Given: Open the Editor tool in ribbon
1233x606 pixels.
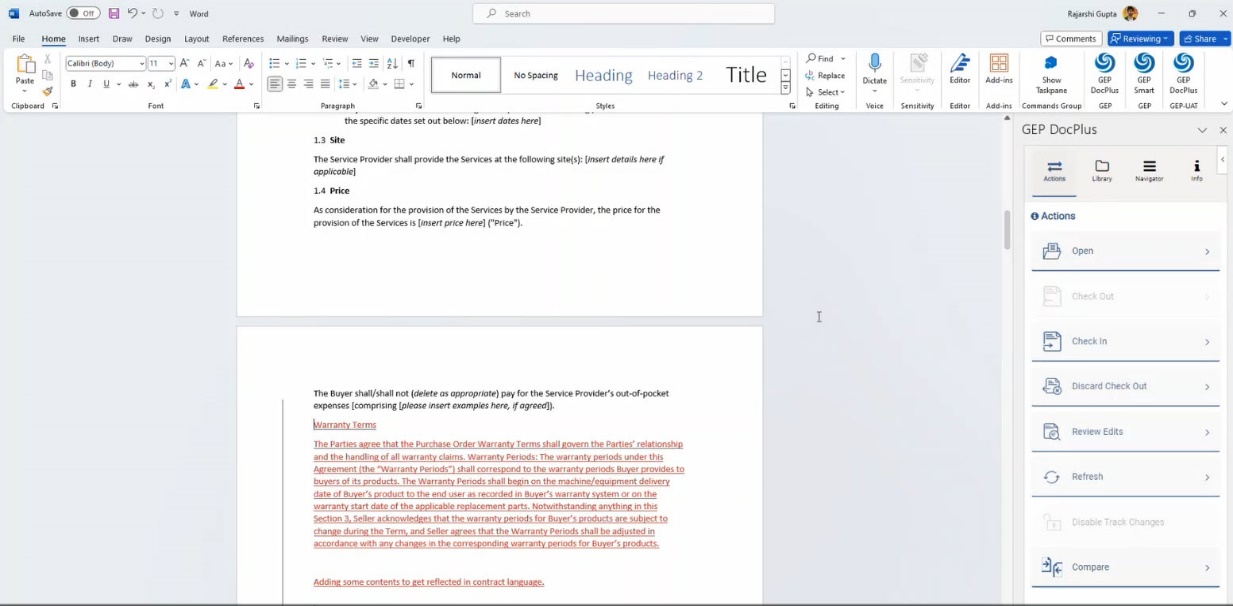Looking at the screenshot, I should tap(959, 65).
